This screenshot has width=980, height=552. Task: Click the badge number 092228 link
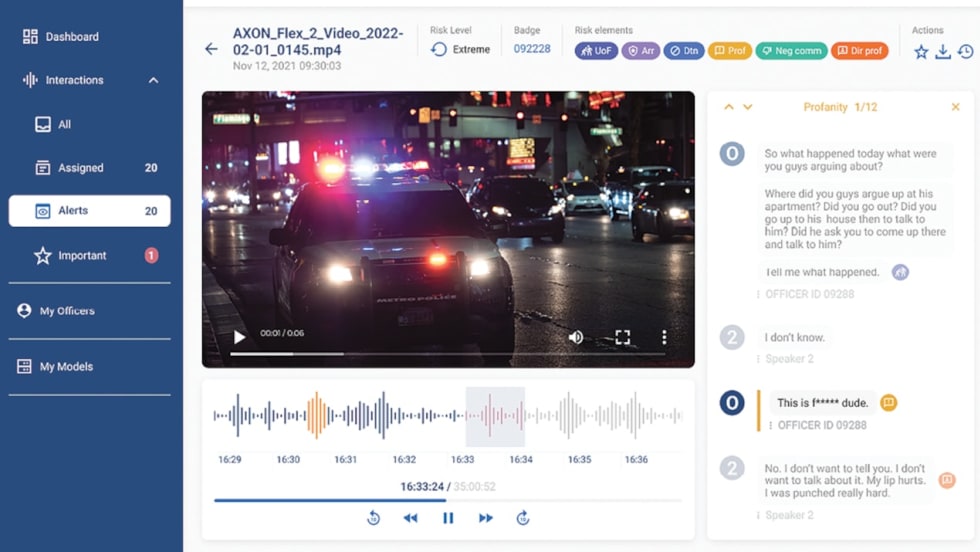(x=532, y=49)
